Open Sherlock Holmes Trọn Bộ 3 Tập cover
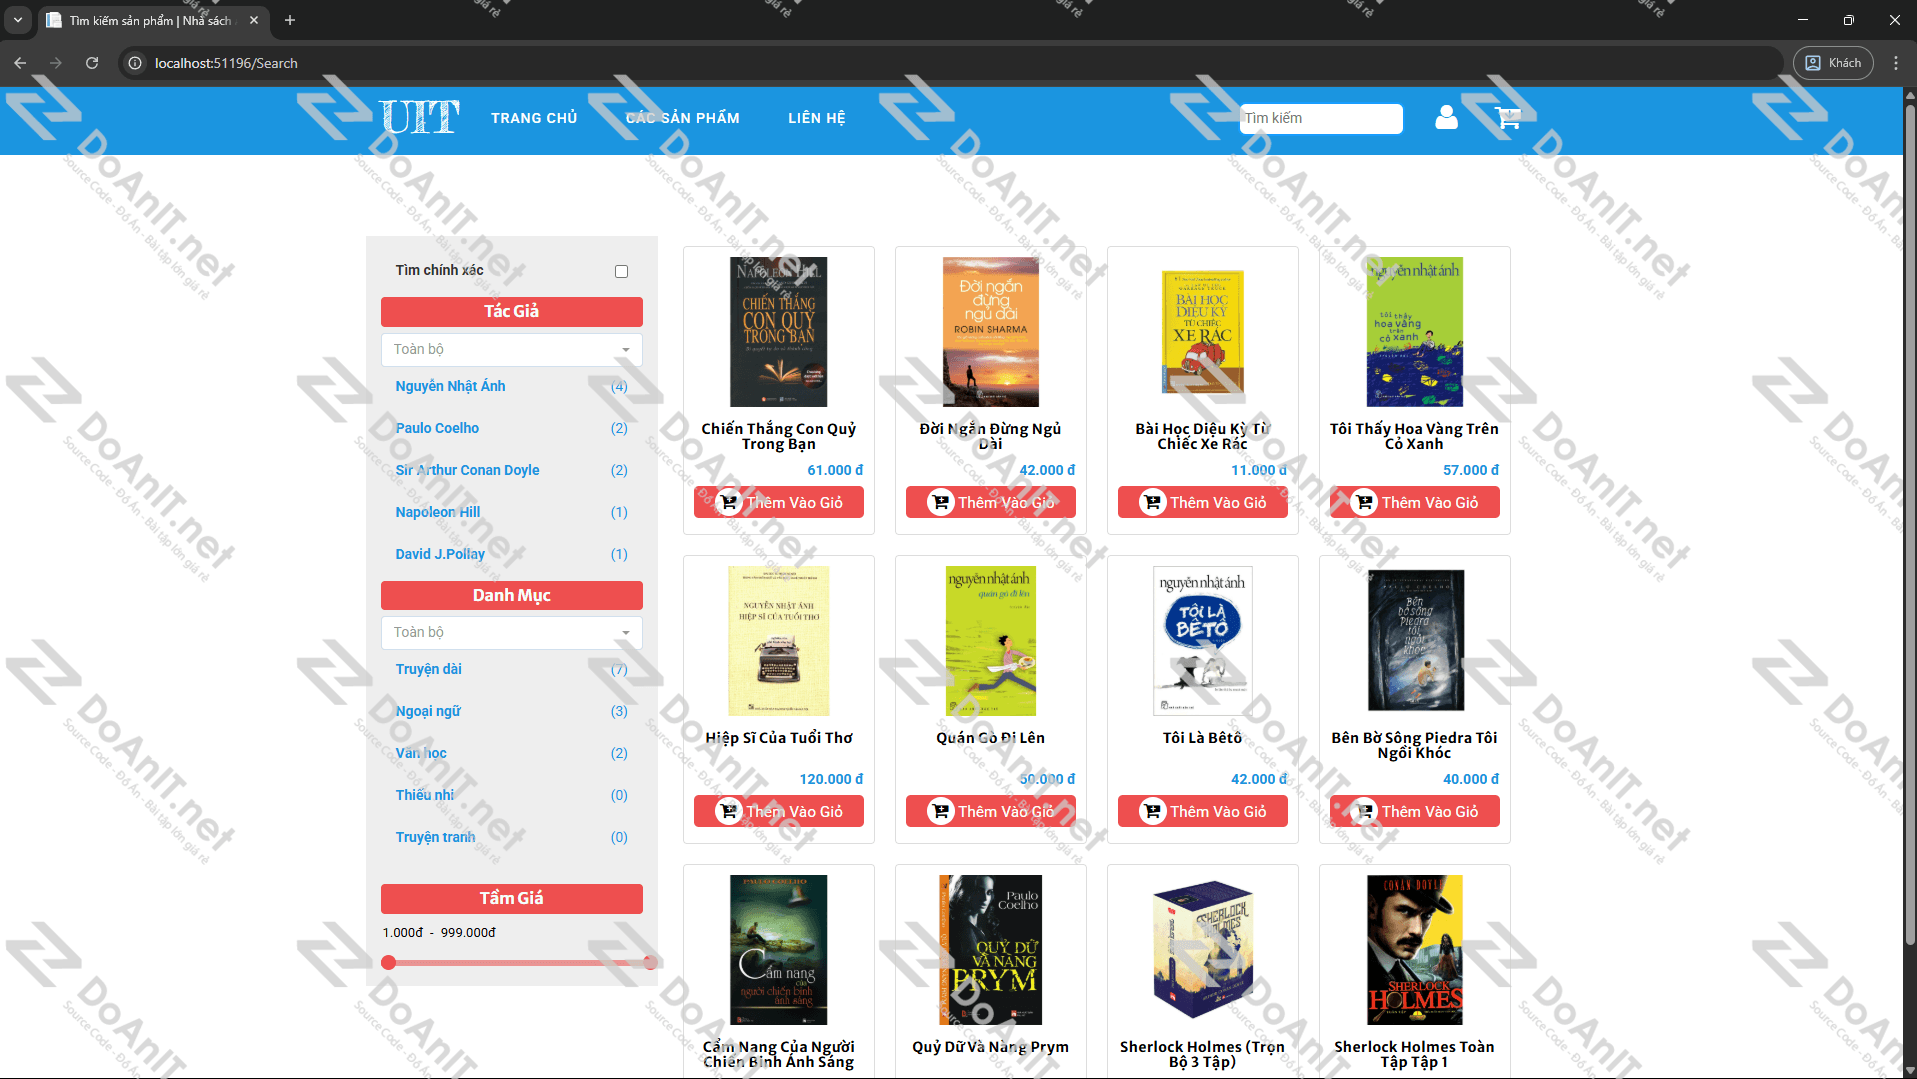The width and height of the screenshot is (1917, 1079). tap(1203, 950)
